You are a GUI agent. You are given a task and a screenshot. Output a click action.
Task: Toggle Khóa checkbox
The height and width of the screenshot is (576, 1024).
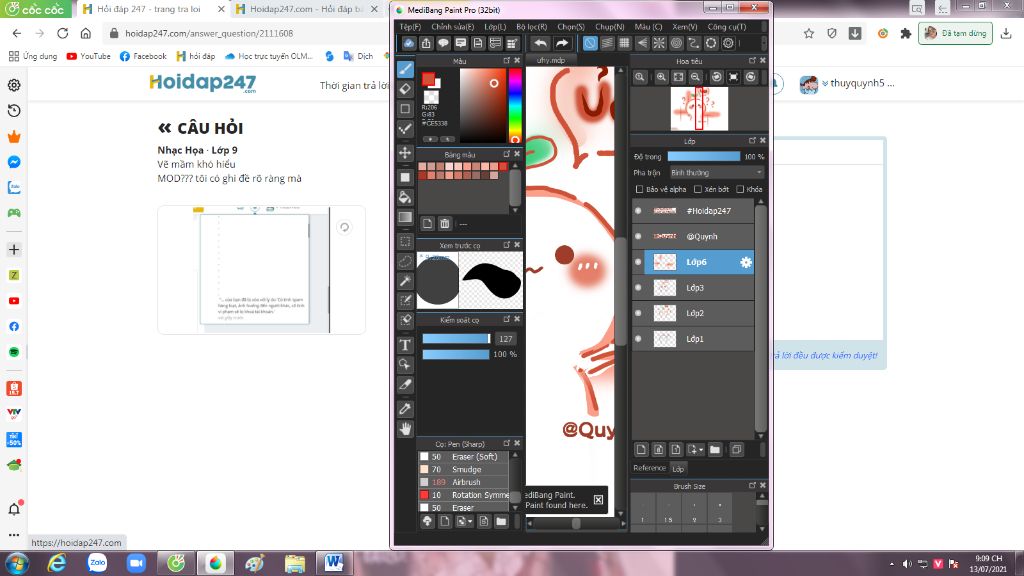[x=740, y=189]
